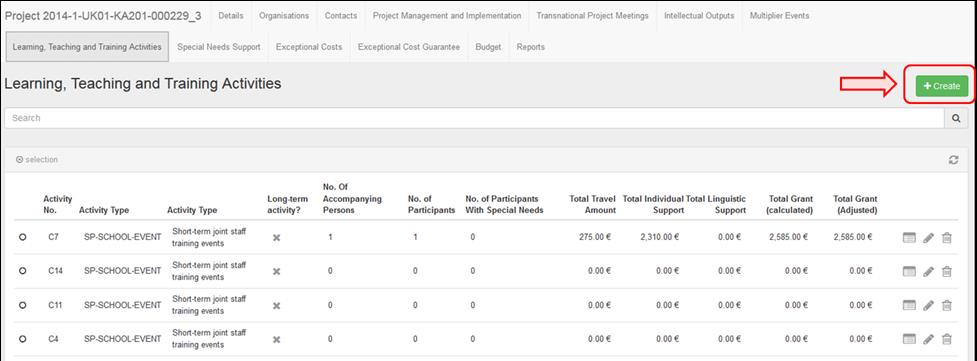The width and height of the screenshot is (977, 361).
Task: Edit activity C7 with the pencil icon
Action: click(x=928, y=238)
